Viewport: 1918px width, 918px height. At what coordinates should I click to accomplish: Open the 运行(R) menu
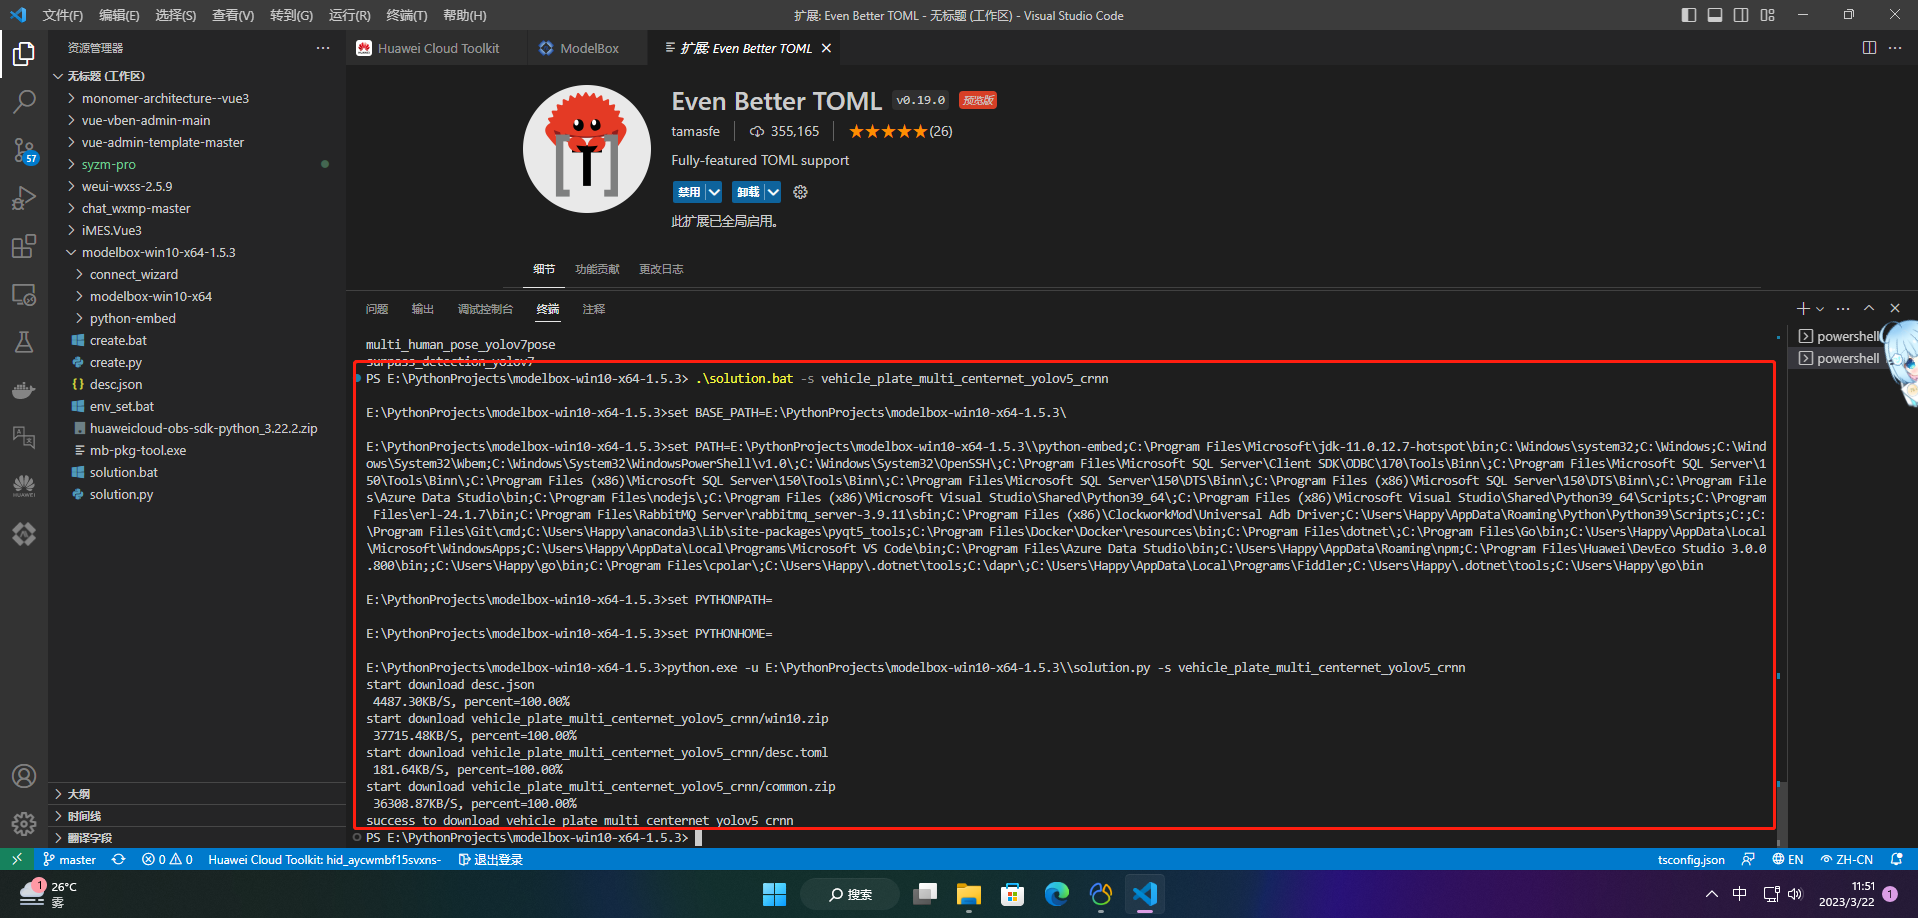click(350, 15)
